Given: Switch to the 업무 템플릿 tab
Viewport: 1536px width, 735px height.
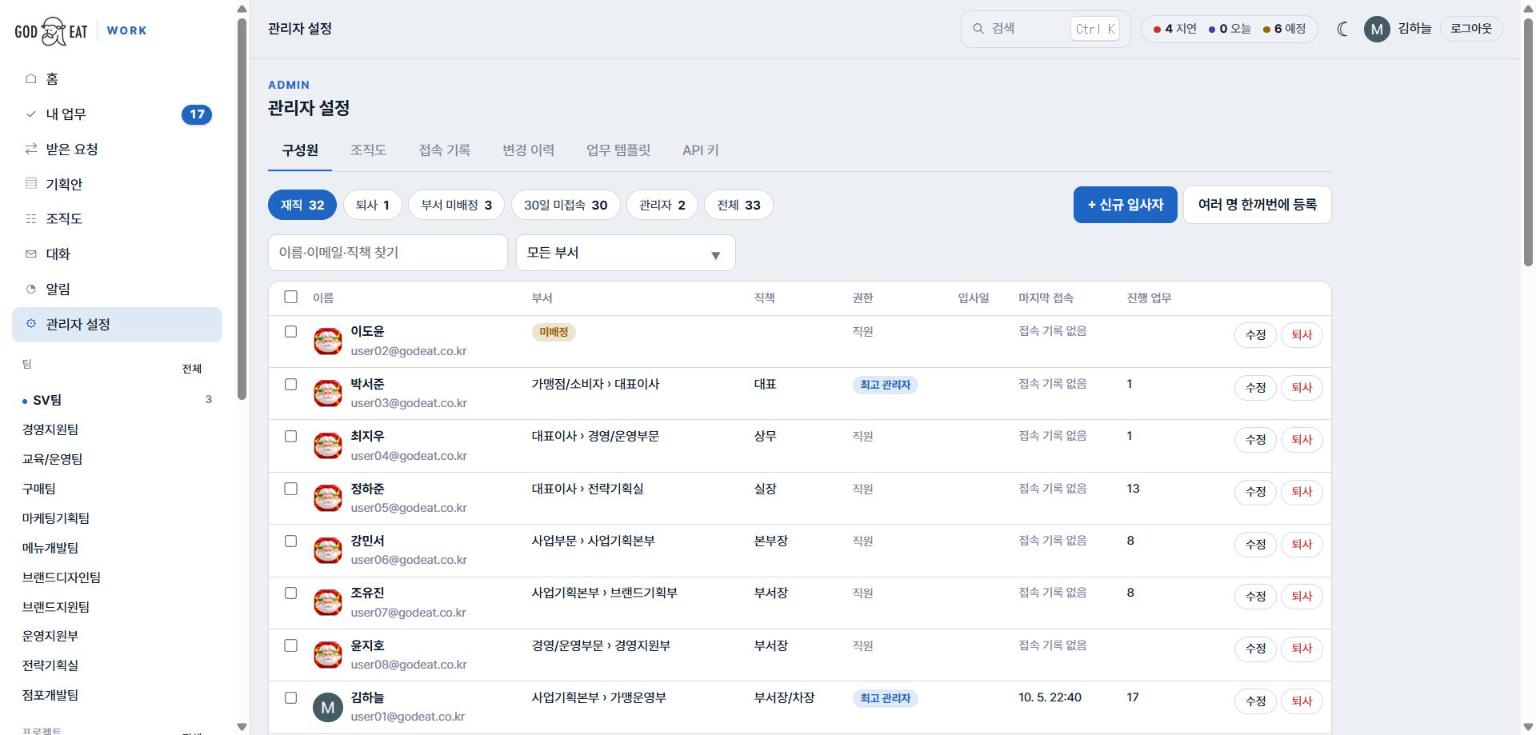Looking at the screenshot, I should click(618, 150).
